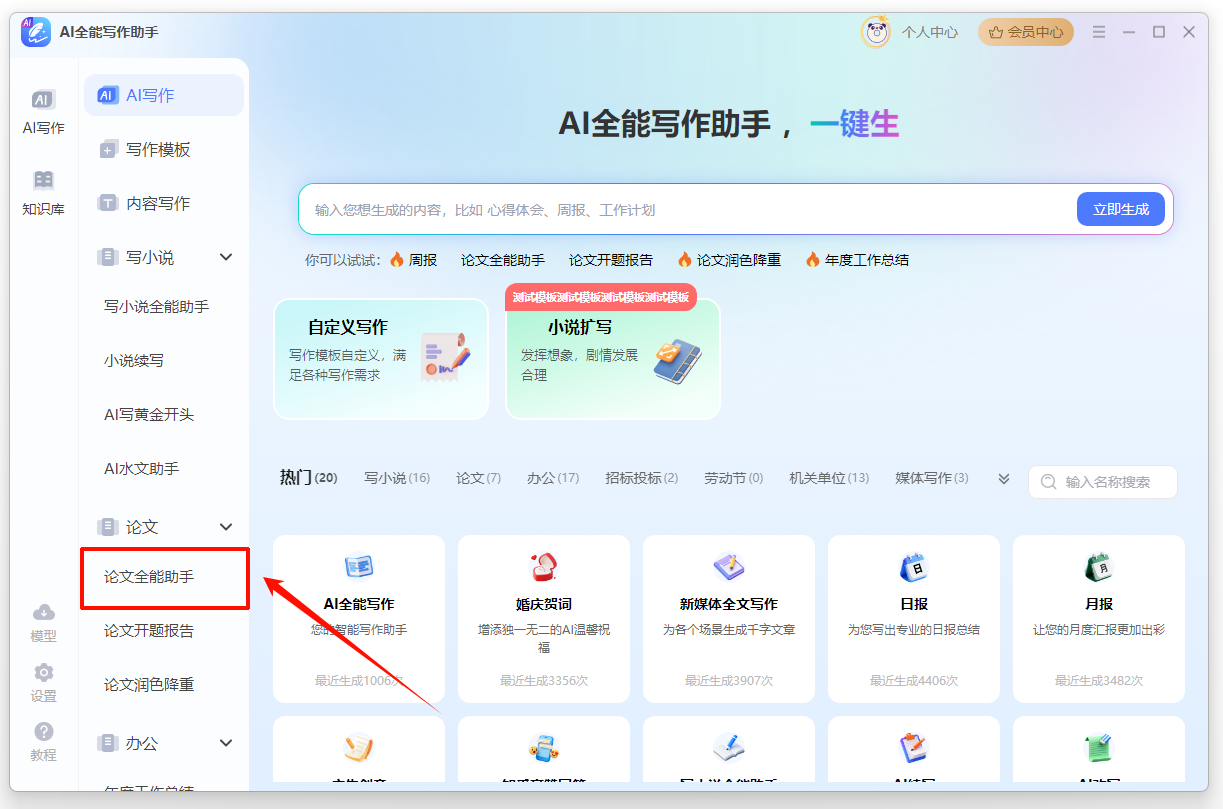This screenshot has height=809, width=1223.
Task: Open 设置 settings in the sidebar
Action: pos(43,683)
